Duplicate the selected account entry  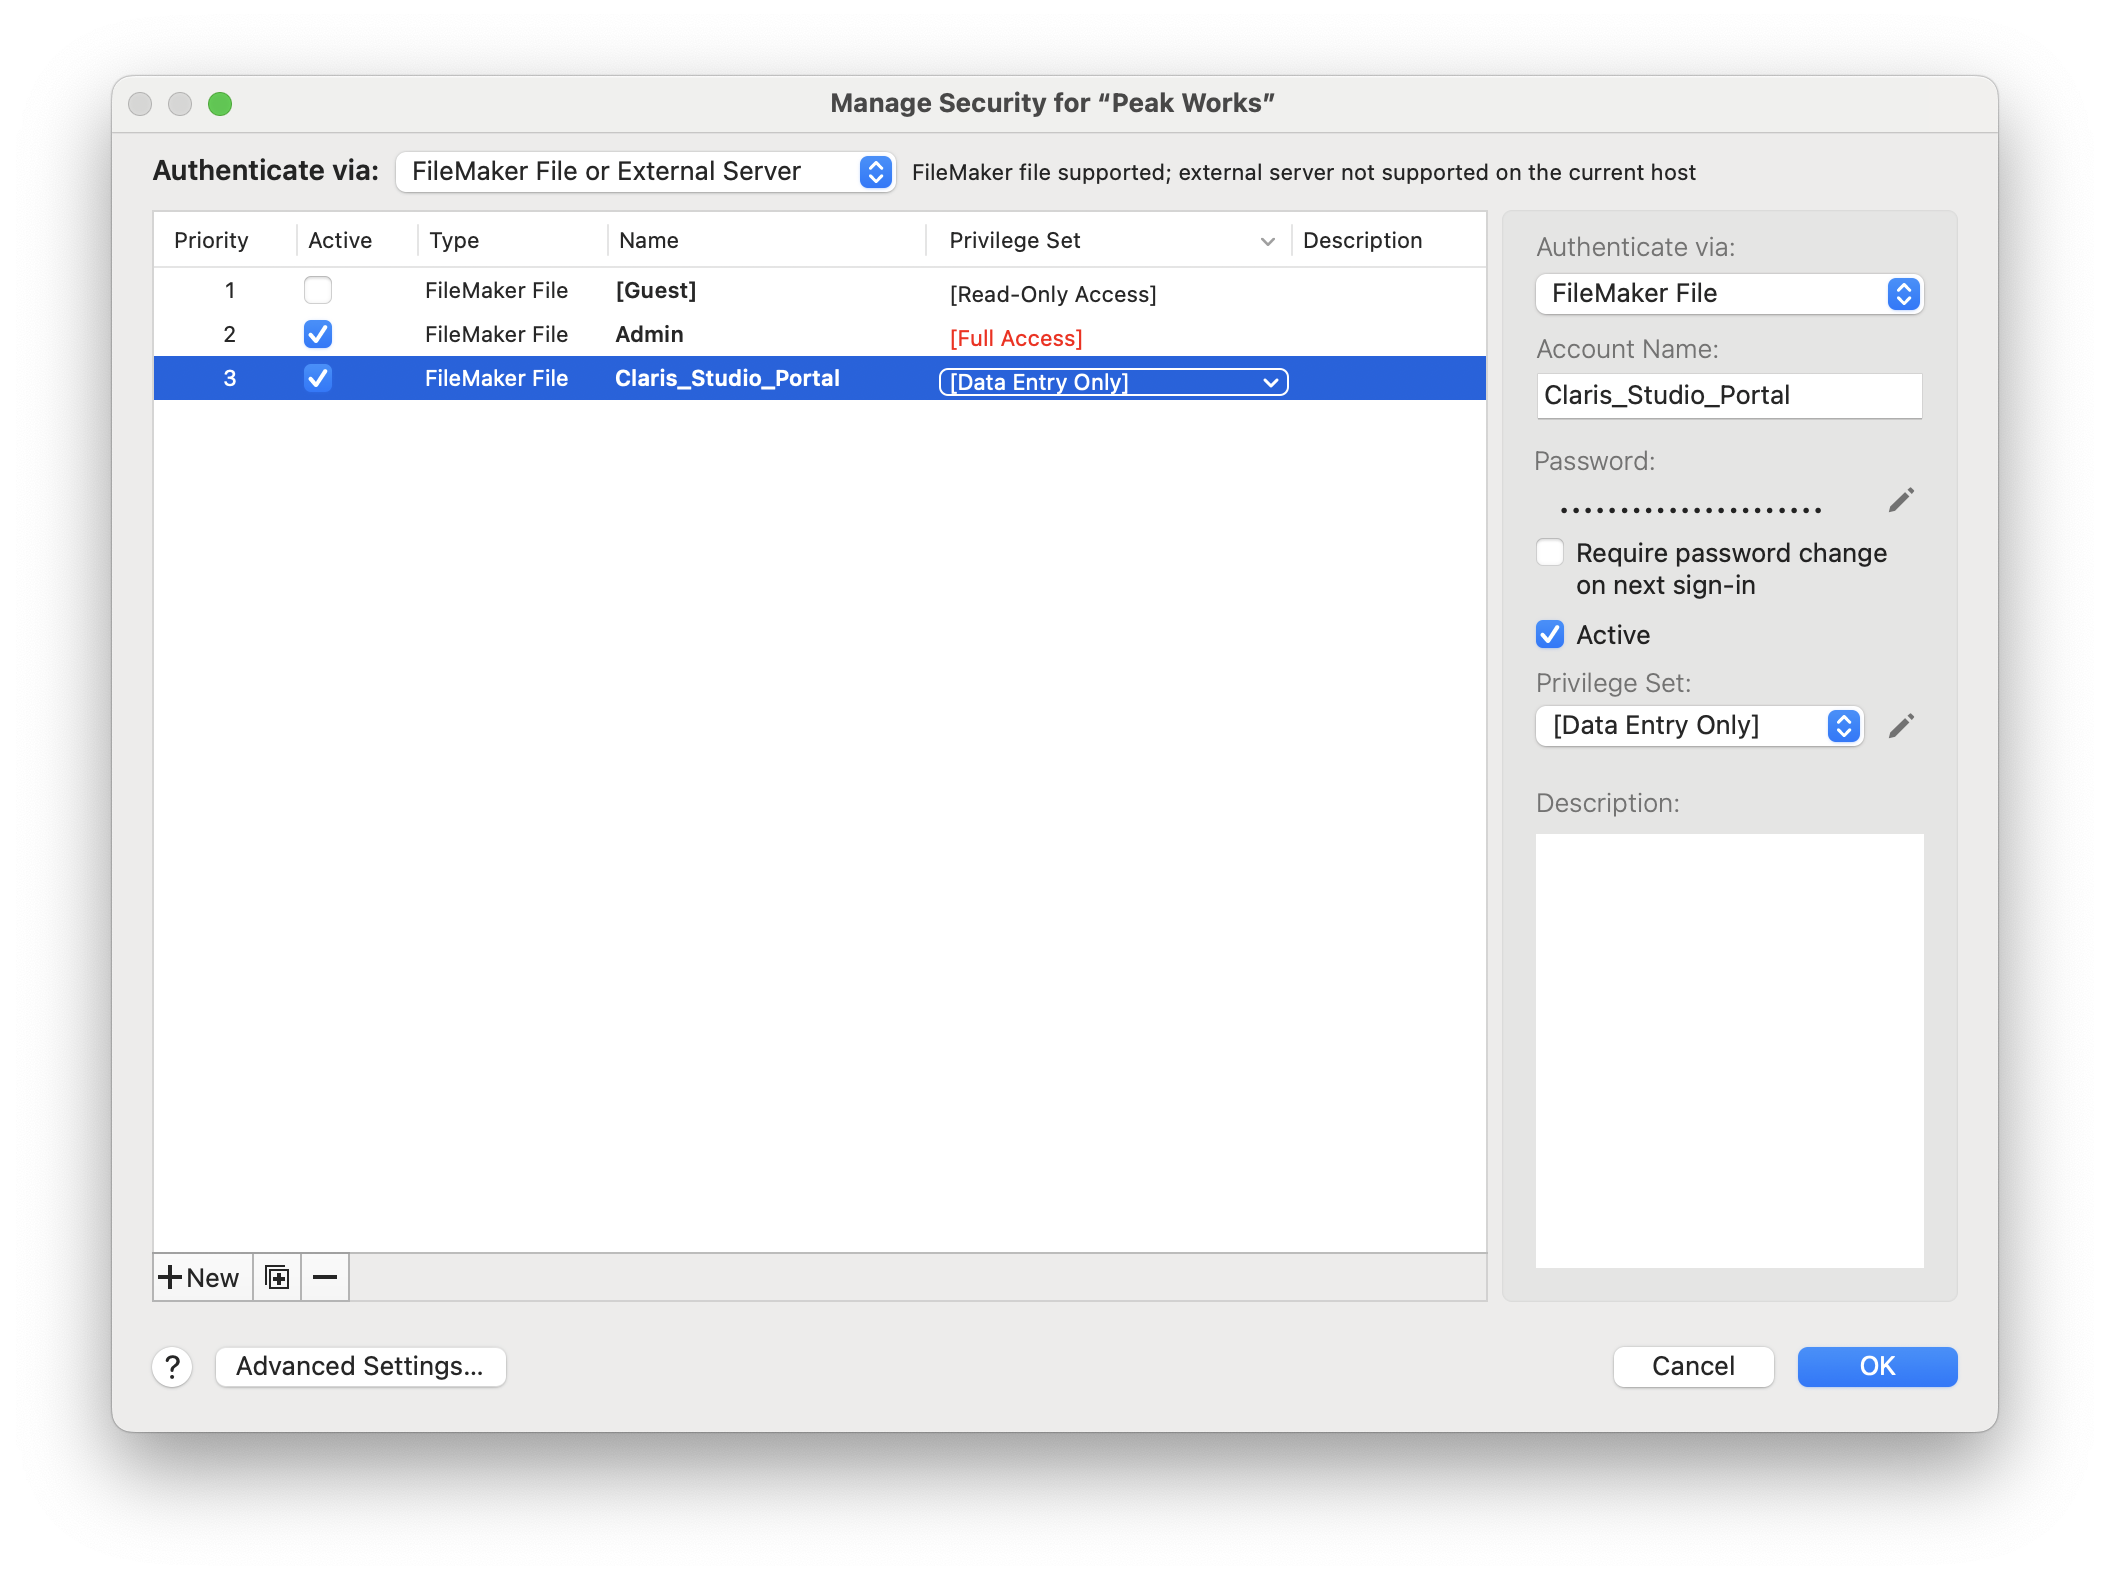(277, 1277)
